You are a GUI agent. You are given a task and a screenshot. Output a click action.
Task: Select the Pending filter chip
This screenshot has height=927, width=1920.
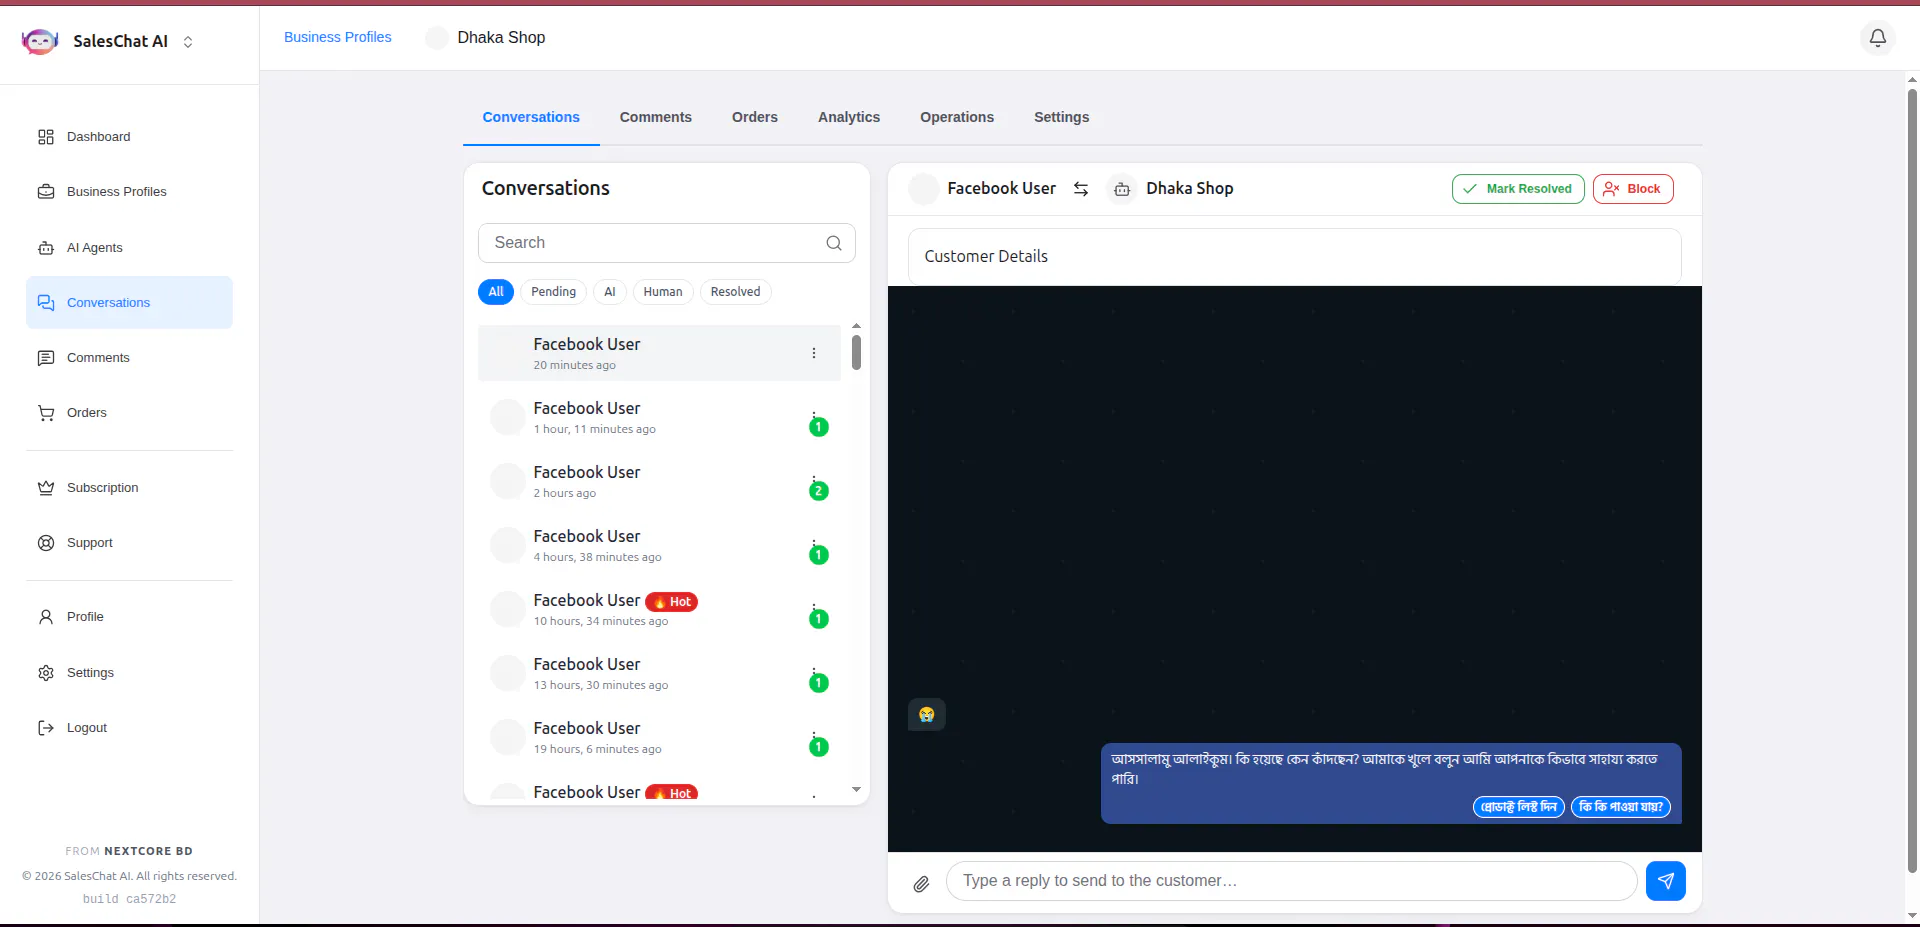553,292
